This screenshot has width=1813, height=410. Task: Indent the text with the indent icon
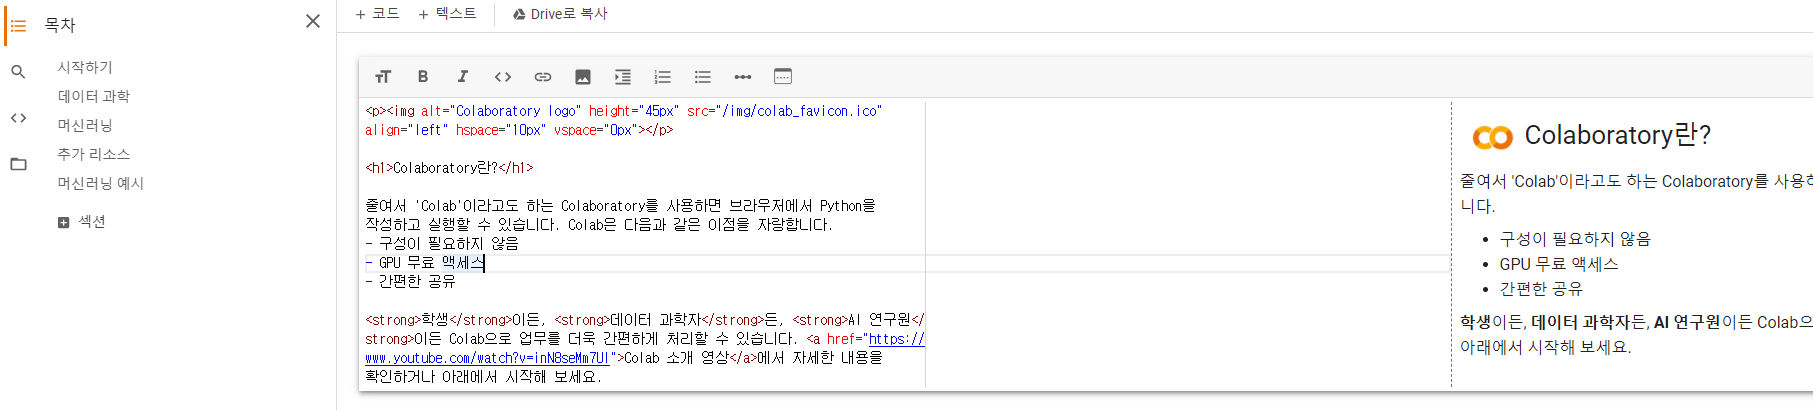pyautogui.click(x=623, y=76)
